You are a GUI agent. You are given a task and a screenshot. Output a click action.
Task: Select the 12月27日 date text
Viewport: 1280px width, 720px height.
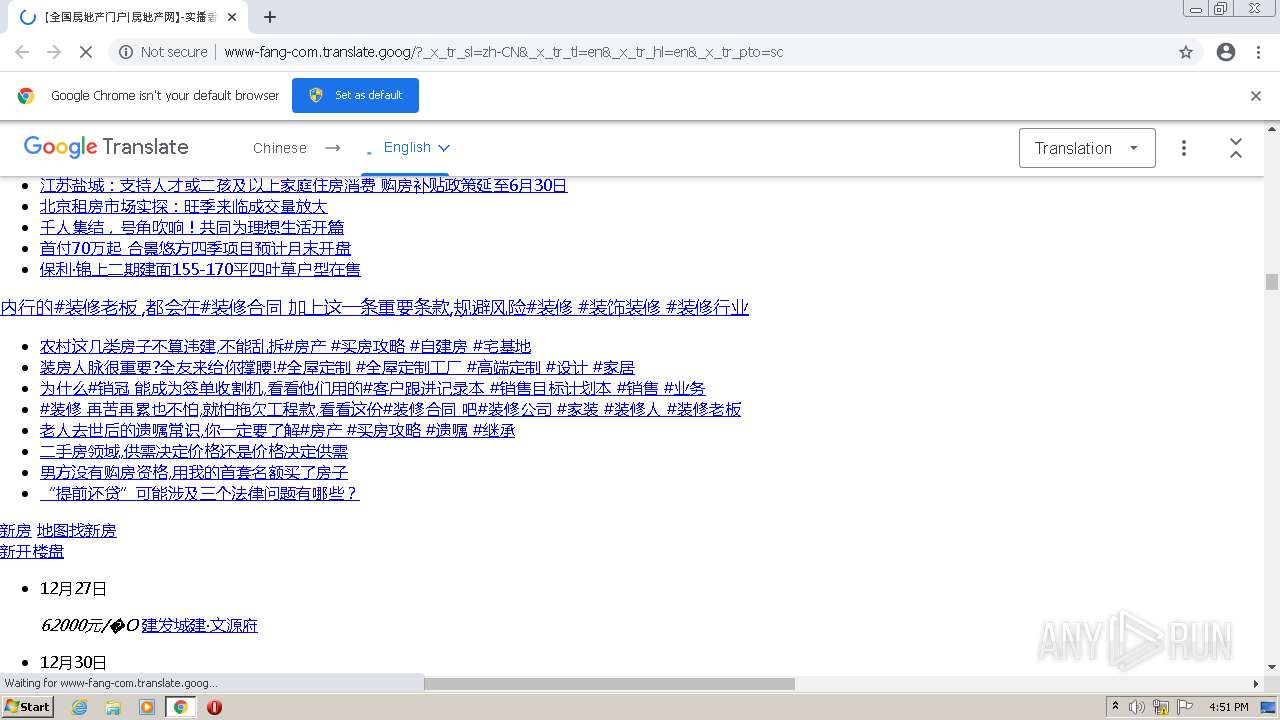73,588
